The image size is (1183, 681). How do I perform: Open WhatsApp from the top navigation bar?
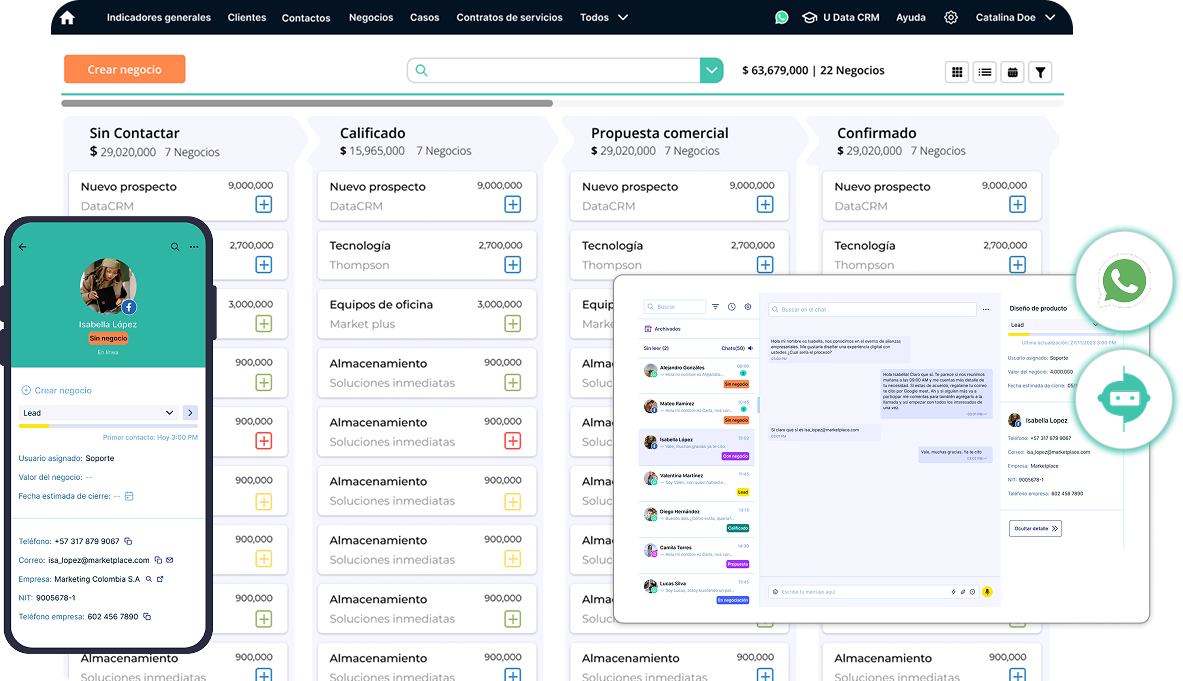click(x=781, y=17)
